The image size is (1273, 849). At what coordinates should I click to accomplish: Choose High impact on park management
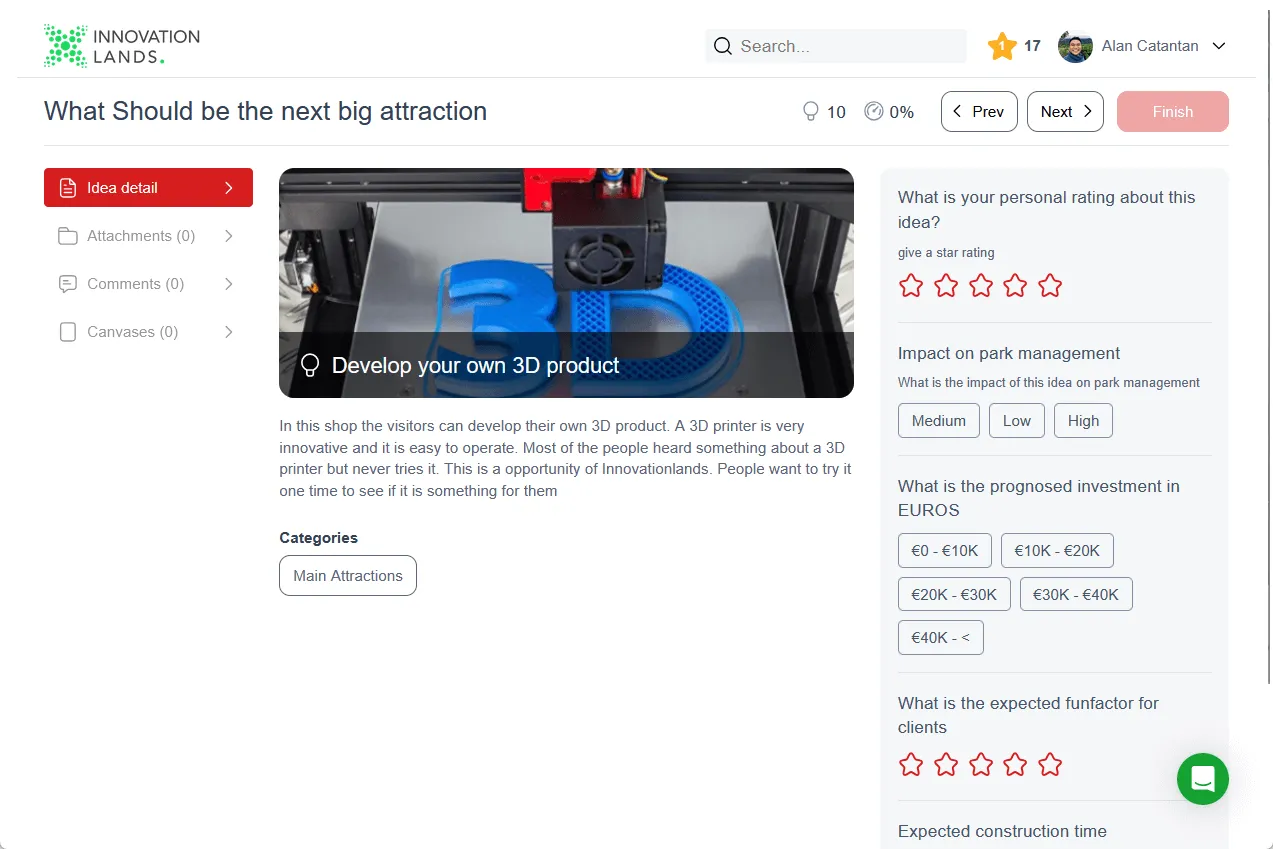(1083, 421)
